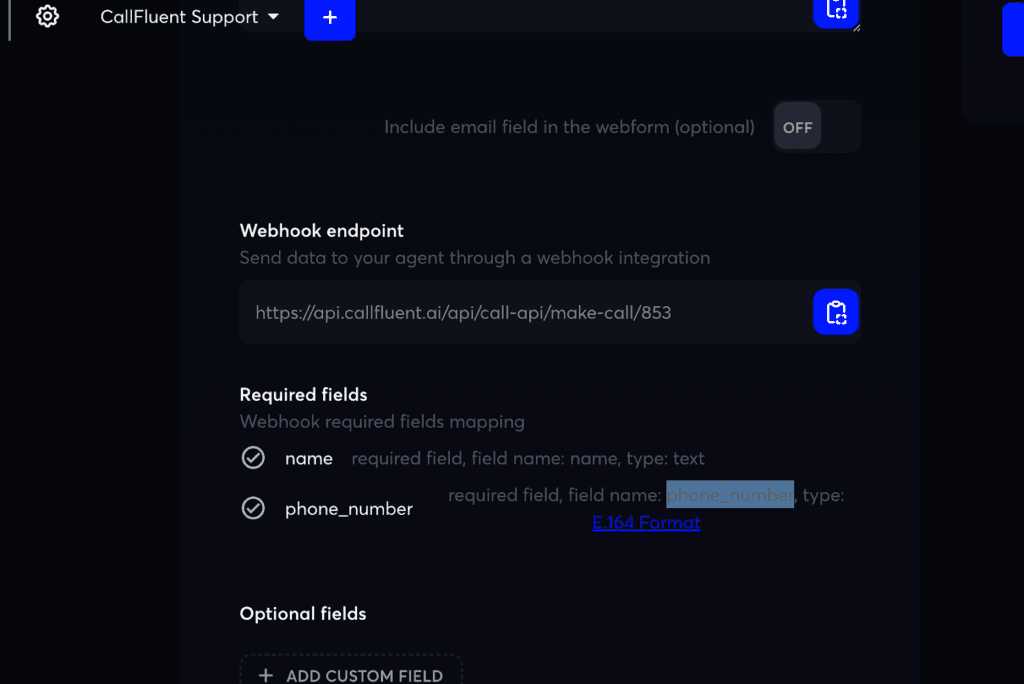Image resolution: width=1024 pixels, height=684 pixels.
Task: Copy the webhook URL using its clipboard icon
Action: tap(836, 312)
